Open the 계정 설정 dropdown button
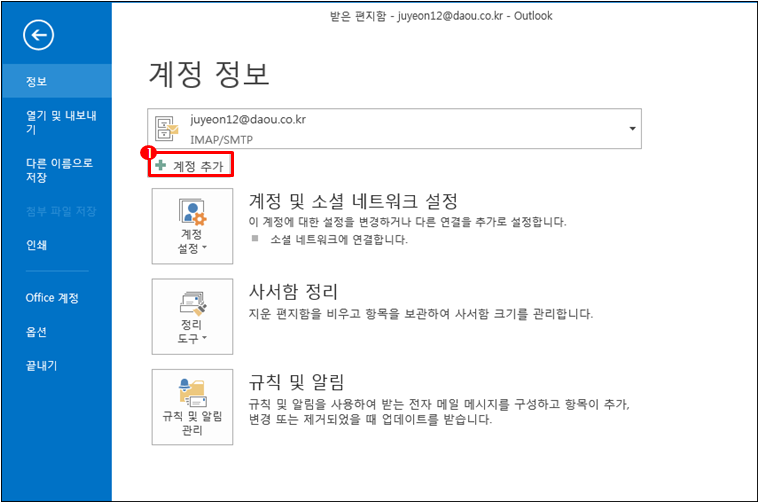759x503 pixels. tap(192, 226)
